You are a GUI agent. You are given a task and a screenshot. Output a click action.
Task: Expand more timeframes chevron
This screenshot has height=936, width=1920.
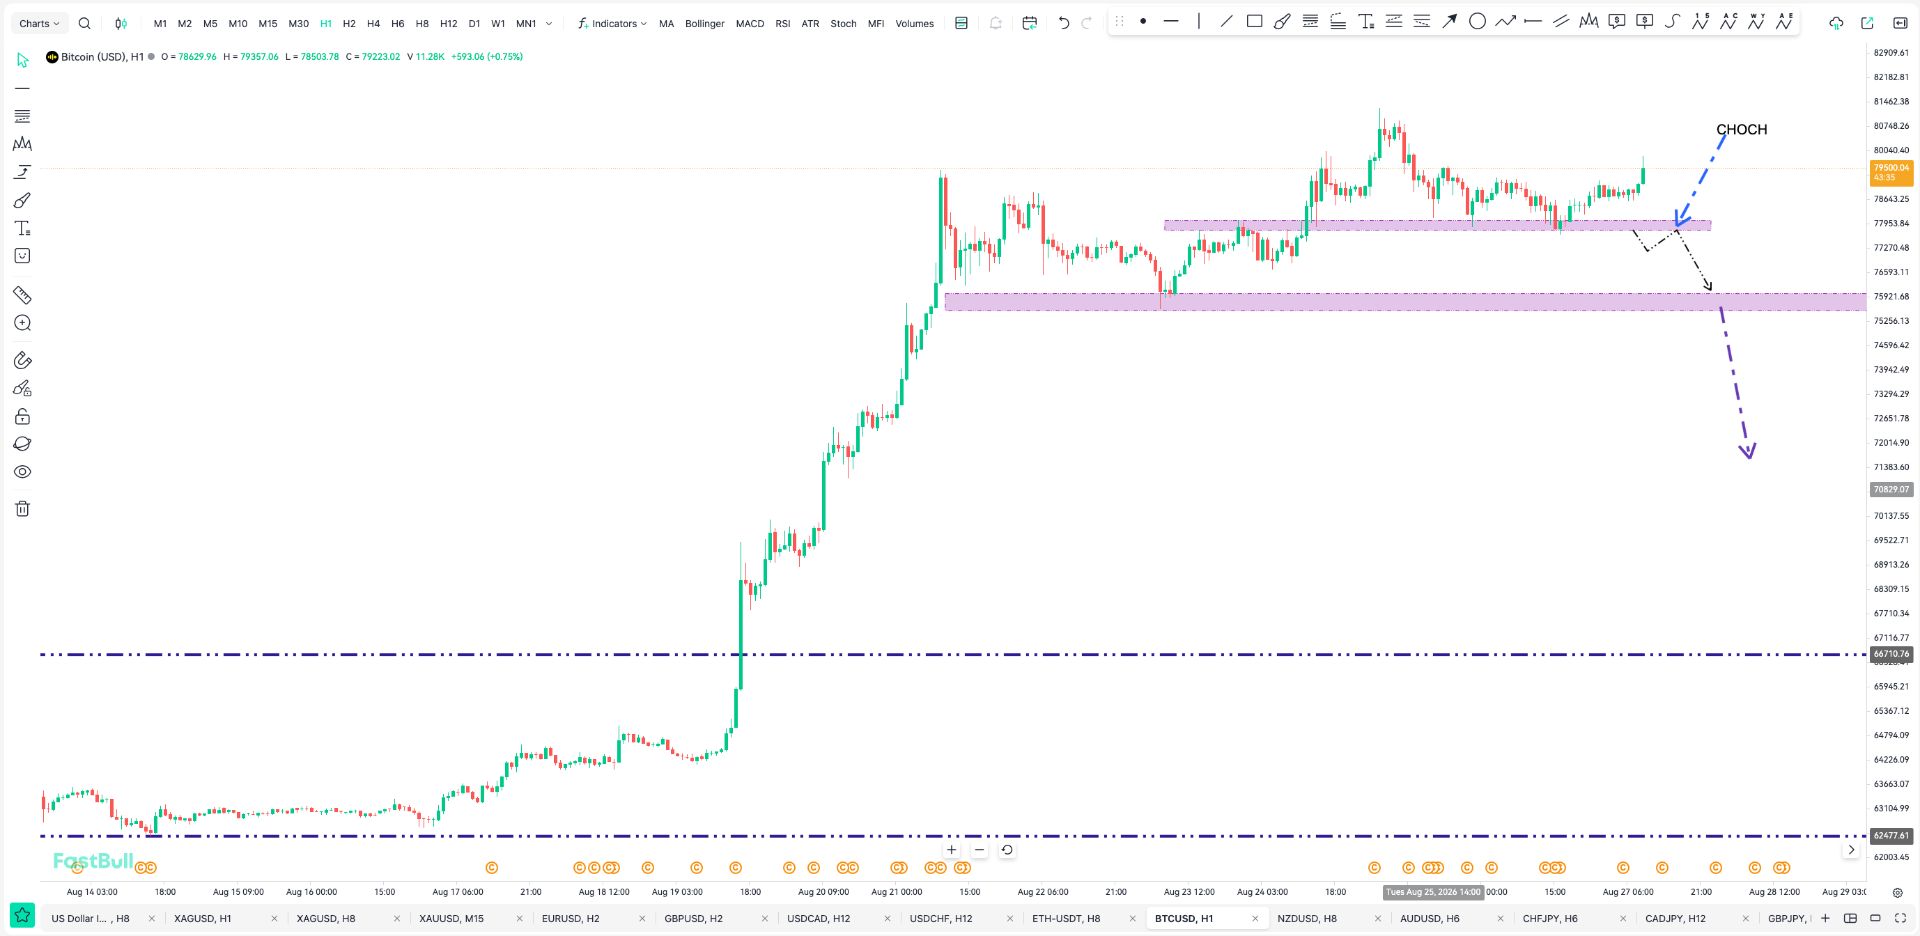[549, 23]
